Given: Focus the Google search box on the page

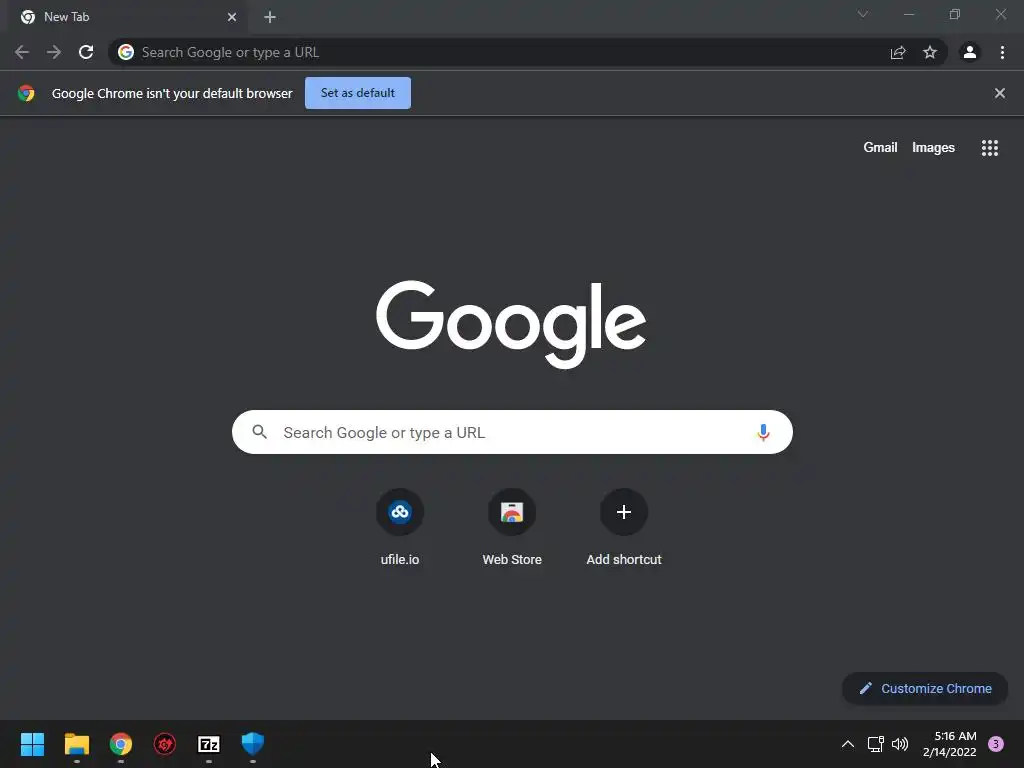Looking at the screenshot, I should pos(512,432).
